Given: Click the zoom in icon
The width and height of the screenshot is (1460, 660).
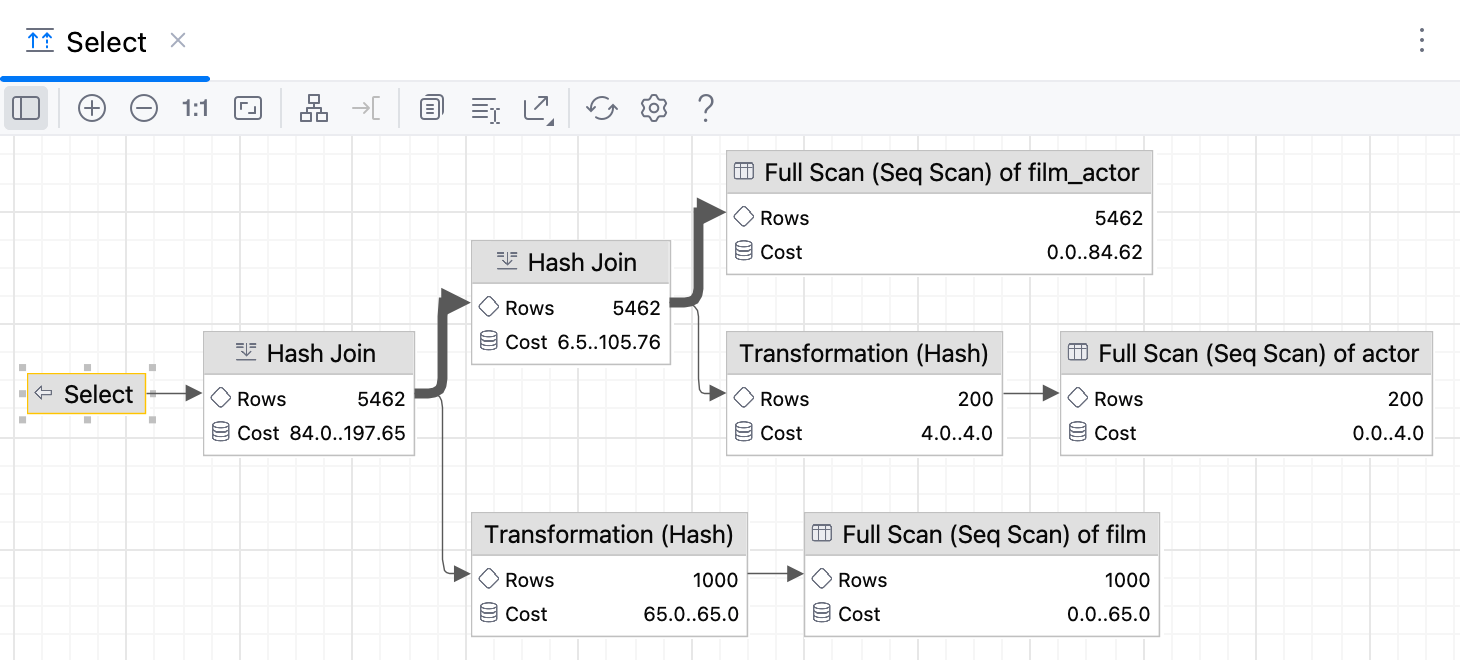Looking at the screenshot, I should 92,107.
